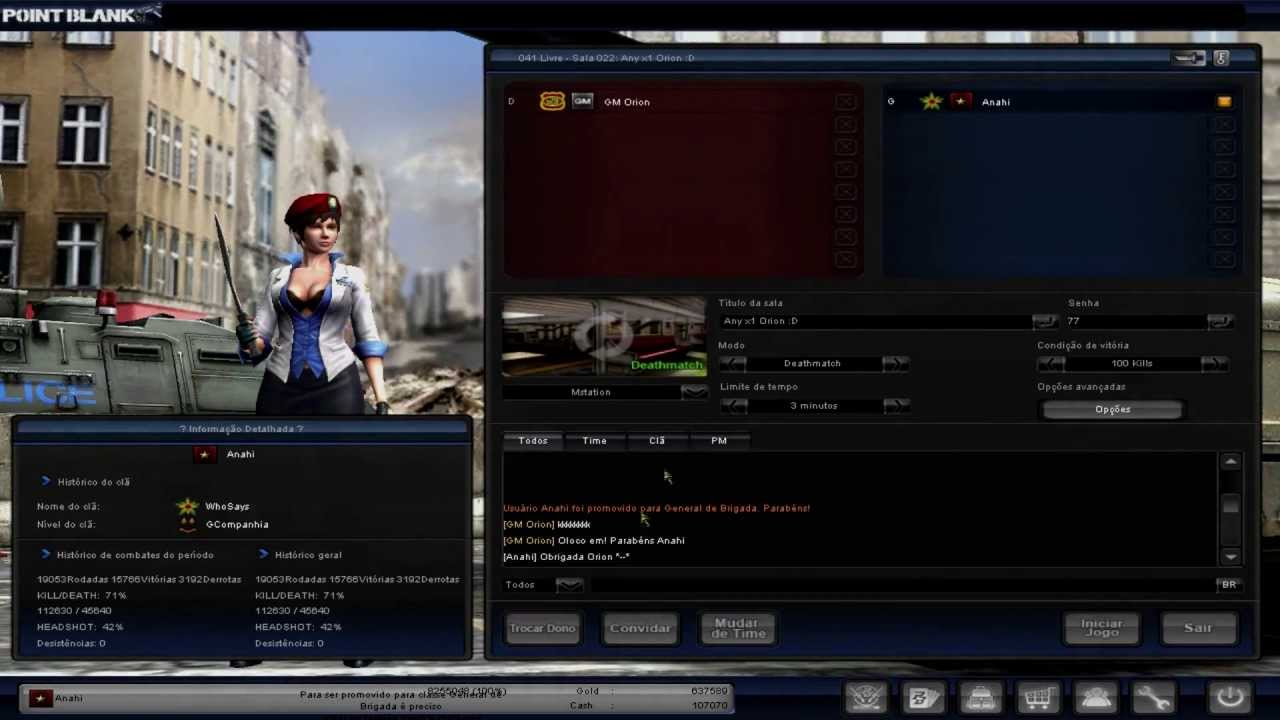This screenshot has width=1280, height=720.
Task: Confirm room title with the enter icon
Action: tap(1045, 321)
